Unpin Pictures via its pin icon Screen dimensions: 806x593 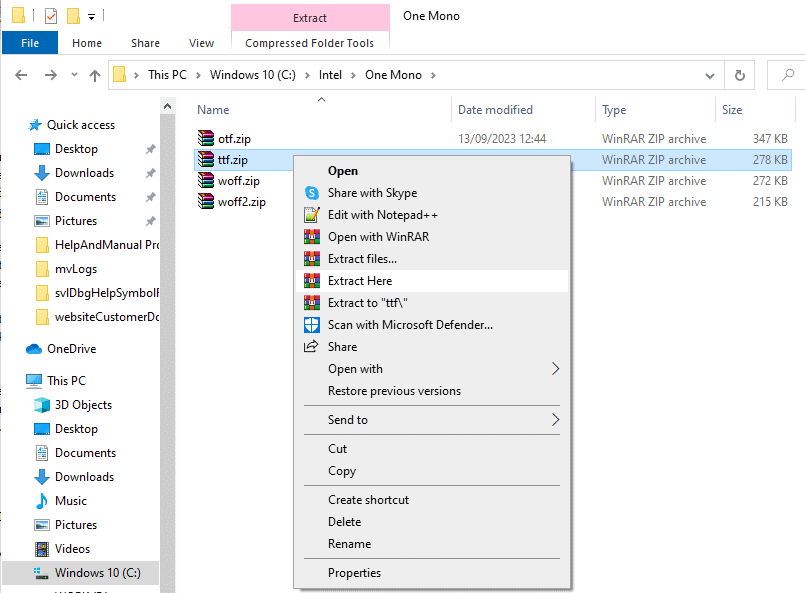150,221
